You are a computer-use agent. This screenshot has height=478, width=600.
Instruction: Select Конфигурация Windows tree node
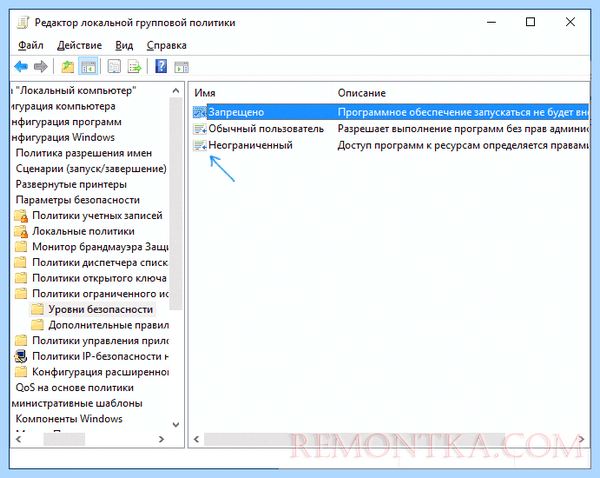tap(63, 137)
